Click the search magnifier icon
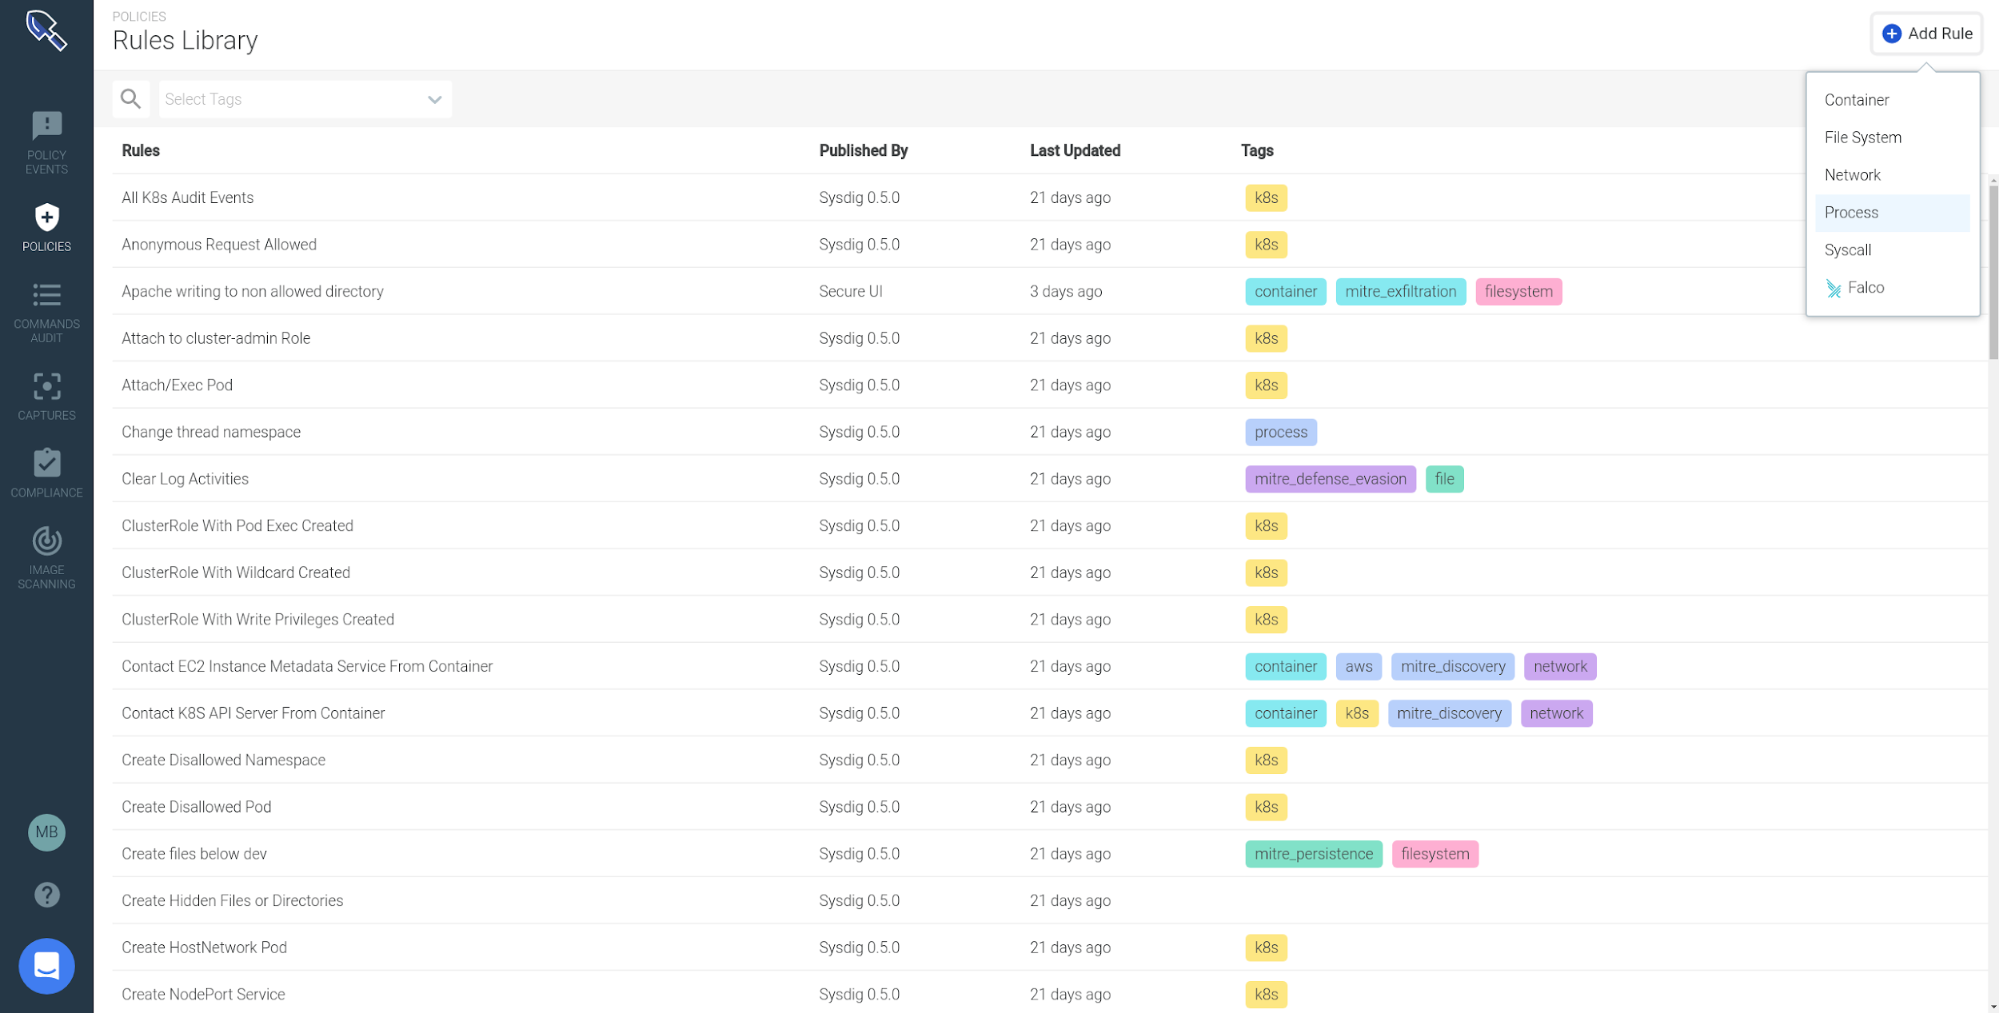1999x1014 pixels. [131, 99]
